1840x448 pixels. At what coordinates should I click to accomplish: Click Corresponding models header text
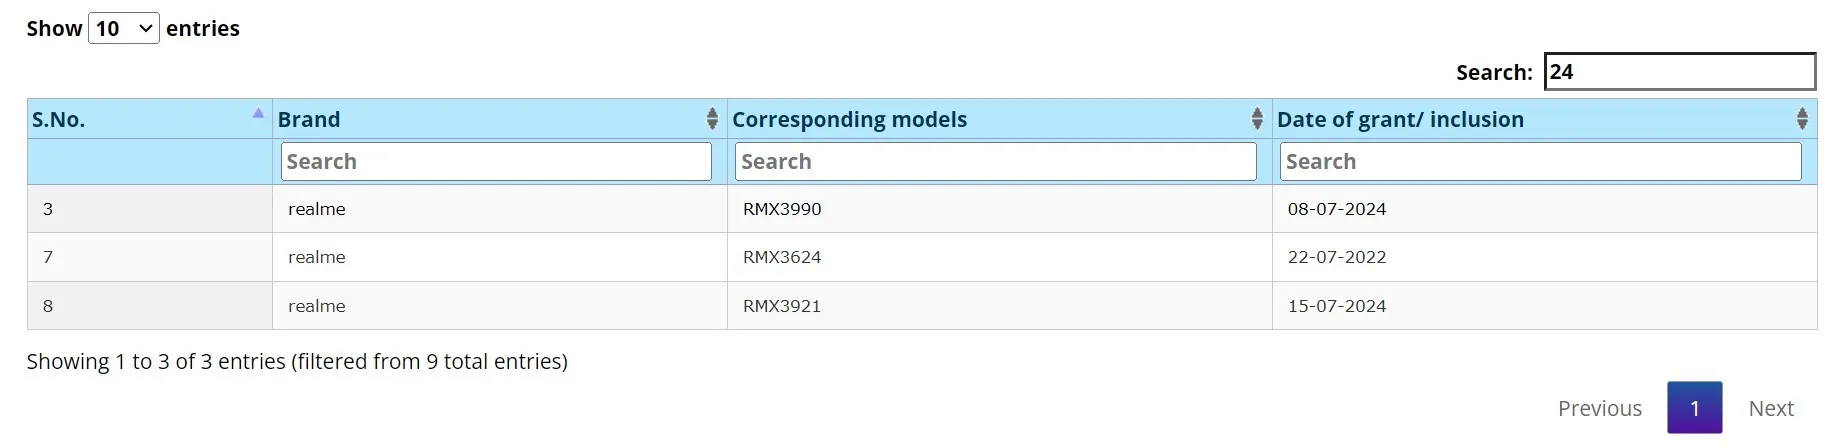[x=850, y=119]
